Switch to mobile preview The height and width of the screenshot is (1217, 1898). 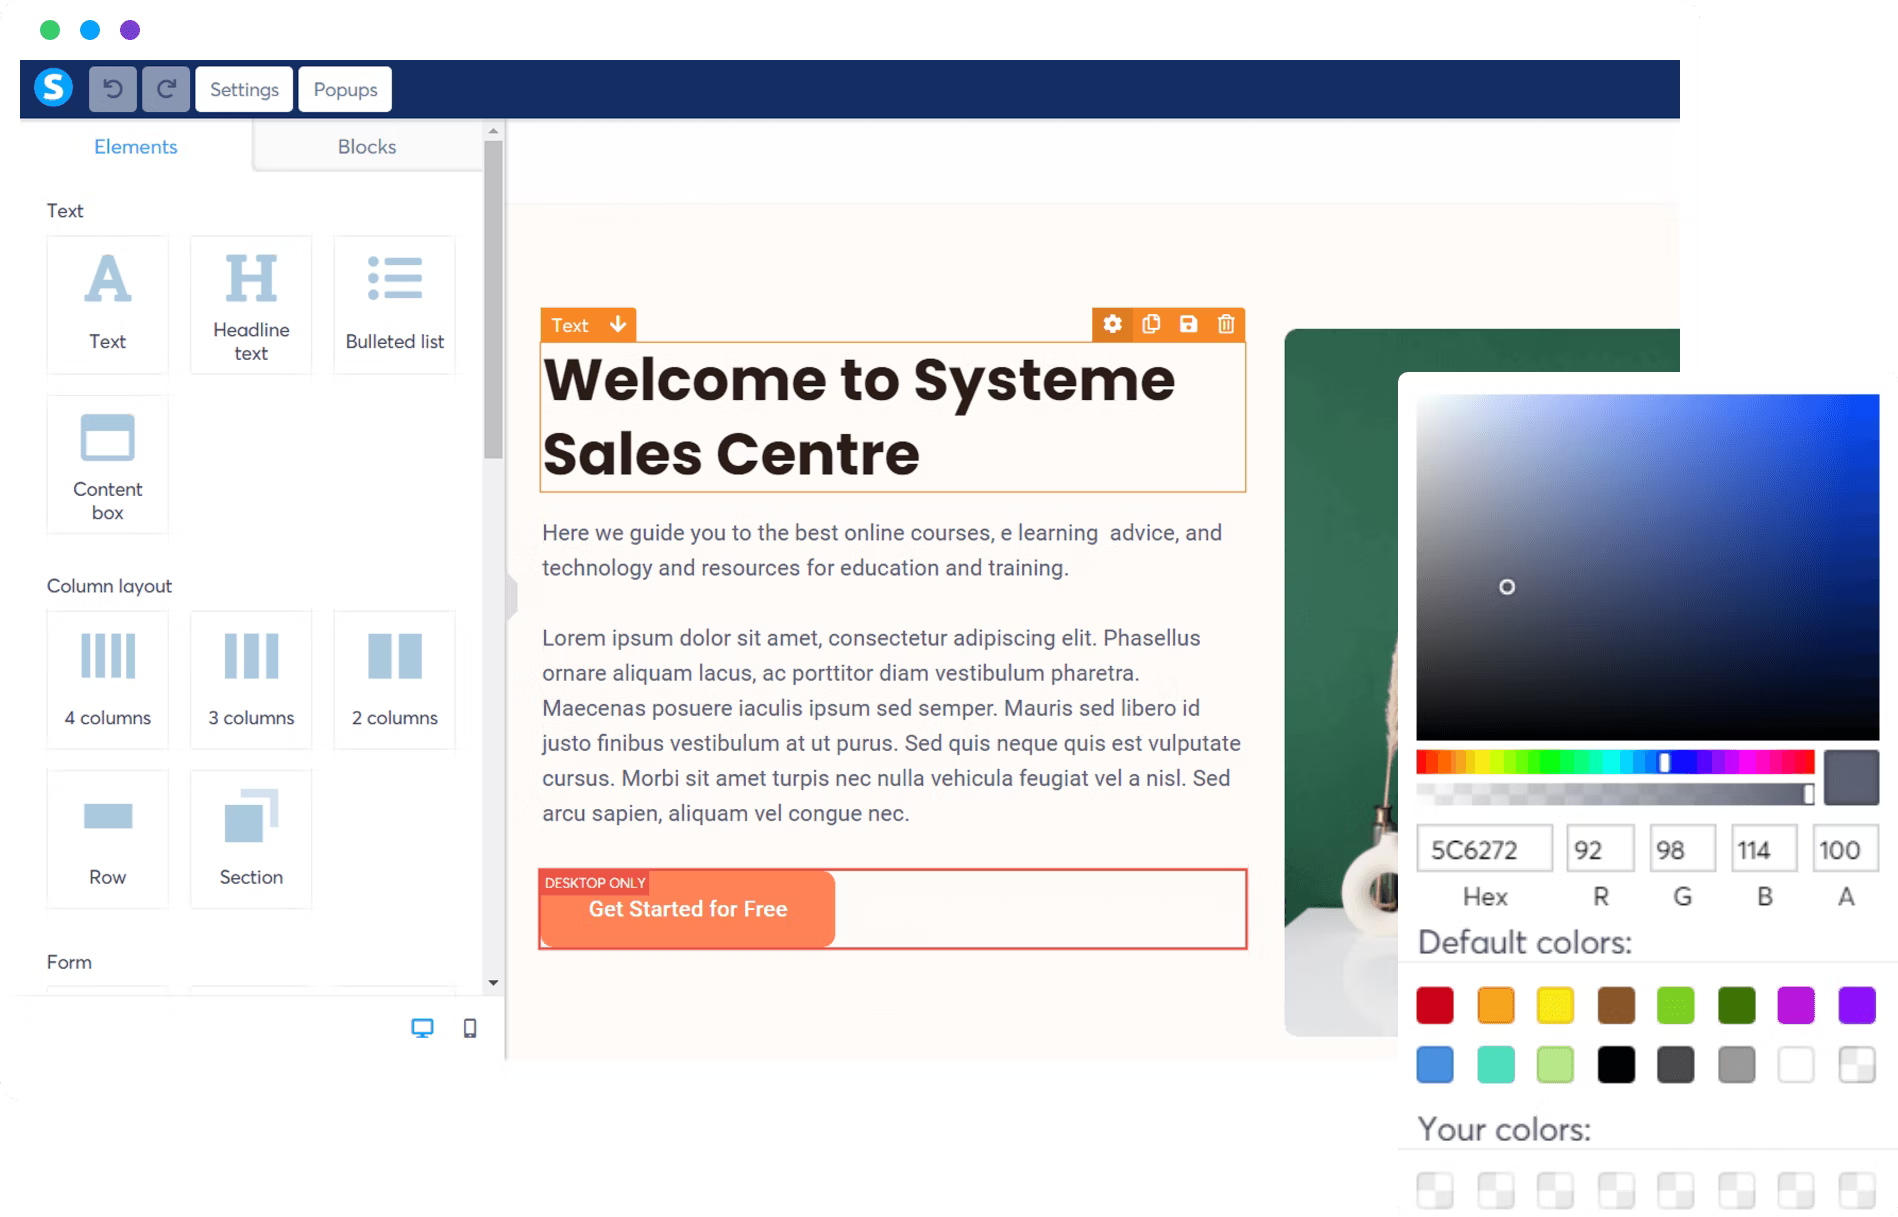coord(470,1028)
